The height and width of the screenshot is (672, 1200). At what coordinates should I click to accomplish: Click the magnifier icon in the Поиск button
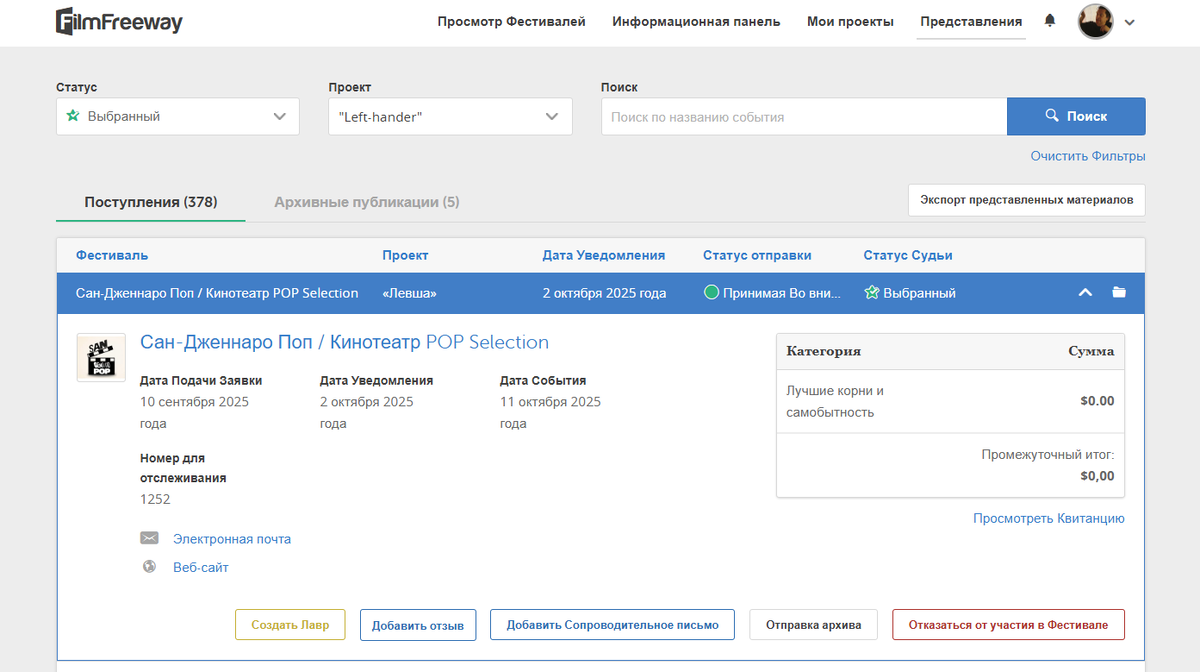[x=1052, y=116]
